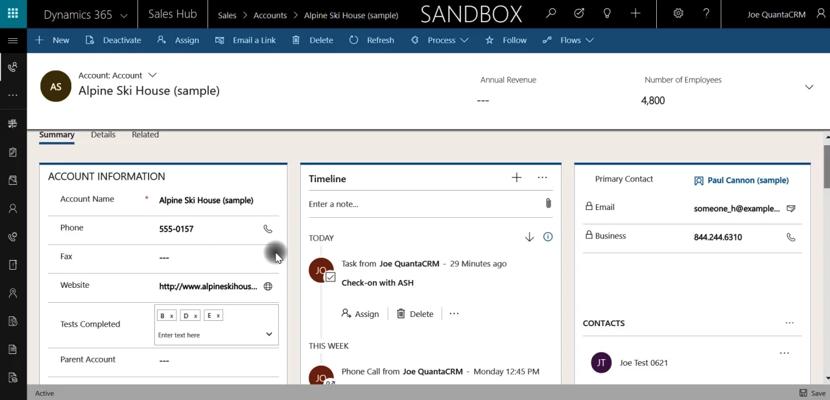Viewport: 830px width, 400px height.
Task: Mark Check-on with ASH task complete
Action: [x=330, y=277]
